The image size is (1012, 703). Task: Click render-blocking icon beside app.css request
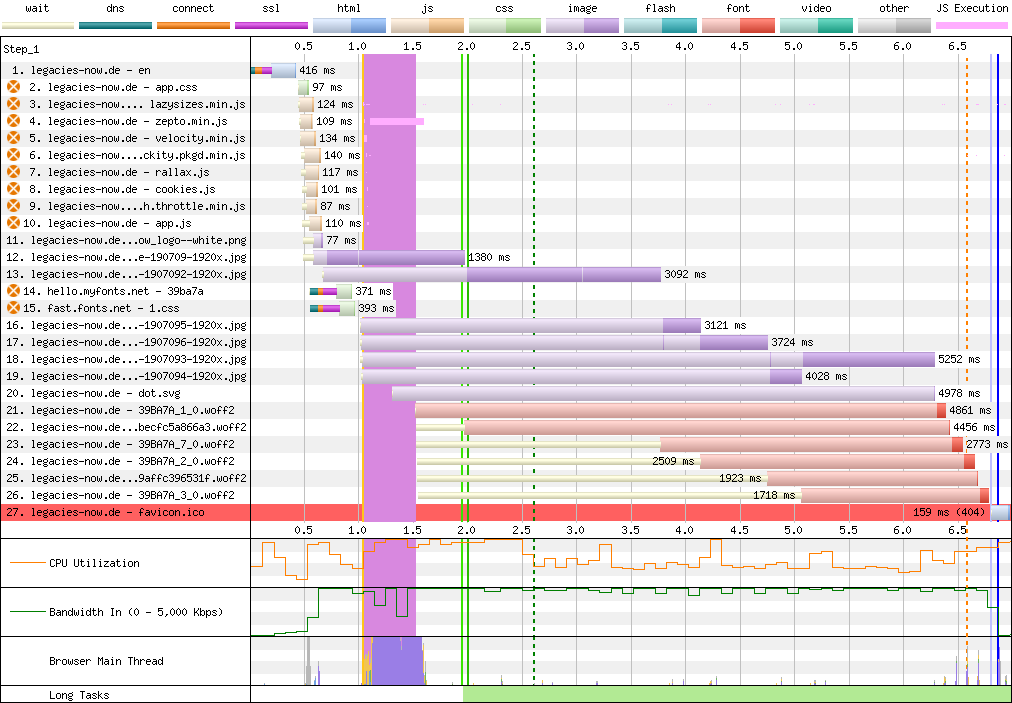(x=13, y=87)
